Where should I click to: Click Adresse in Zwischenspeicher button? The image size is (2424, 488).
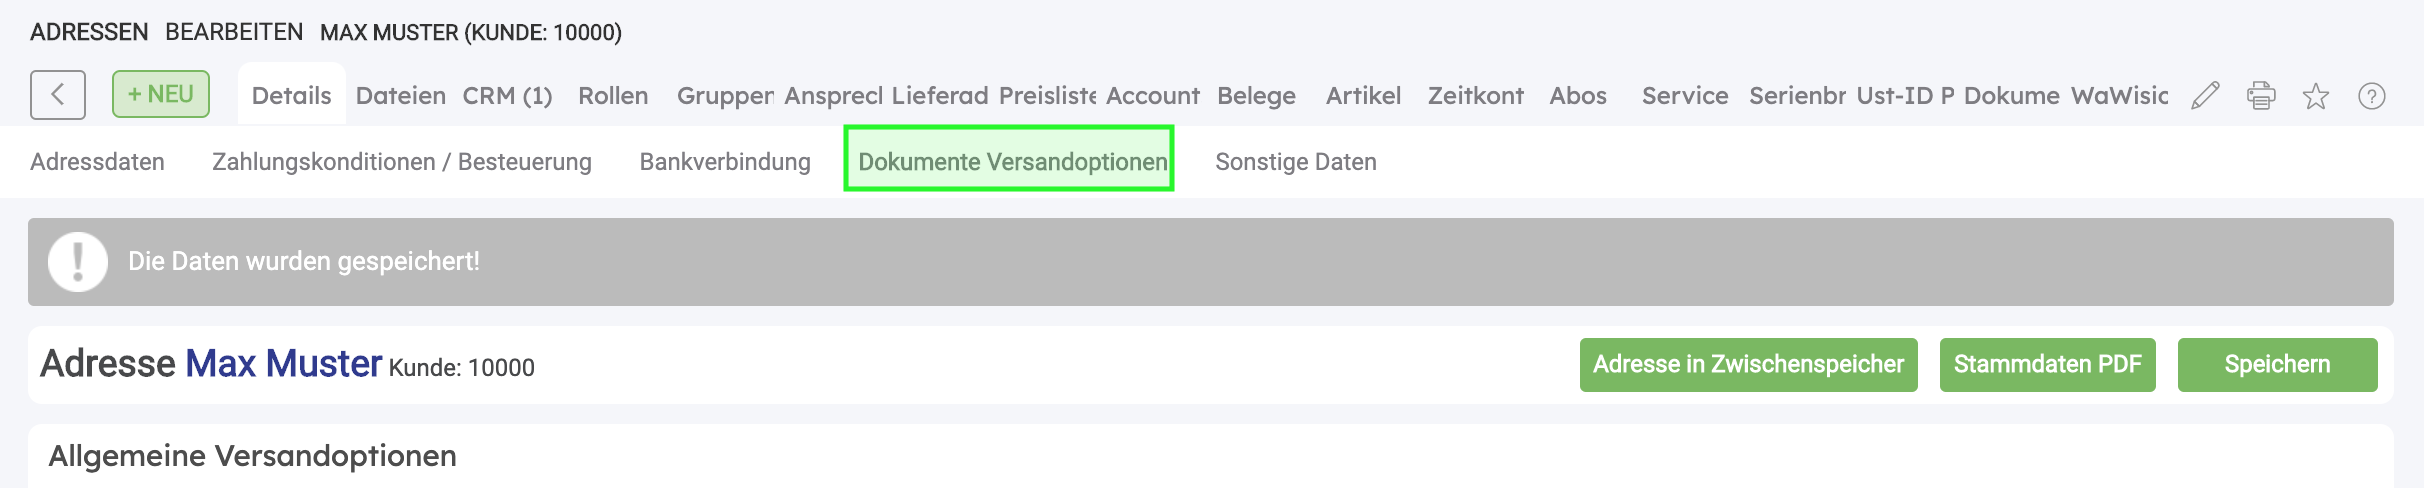(x=1749, y=365)
